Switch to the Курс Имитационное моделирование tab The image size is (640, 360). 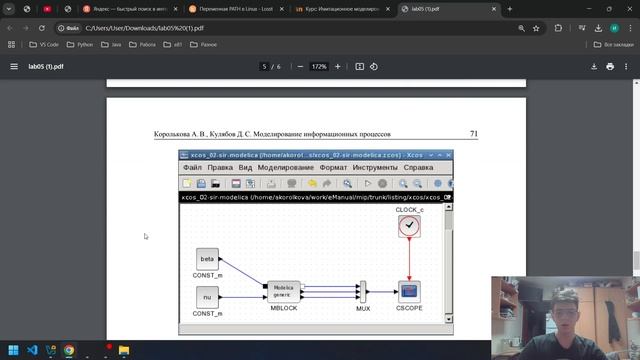pyautogui.click(x=342, y=9)
